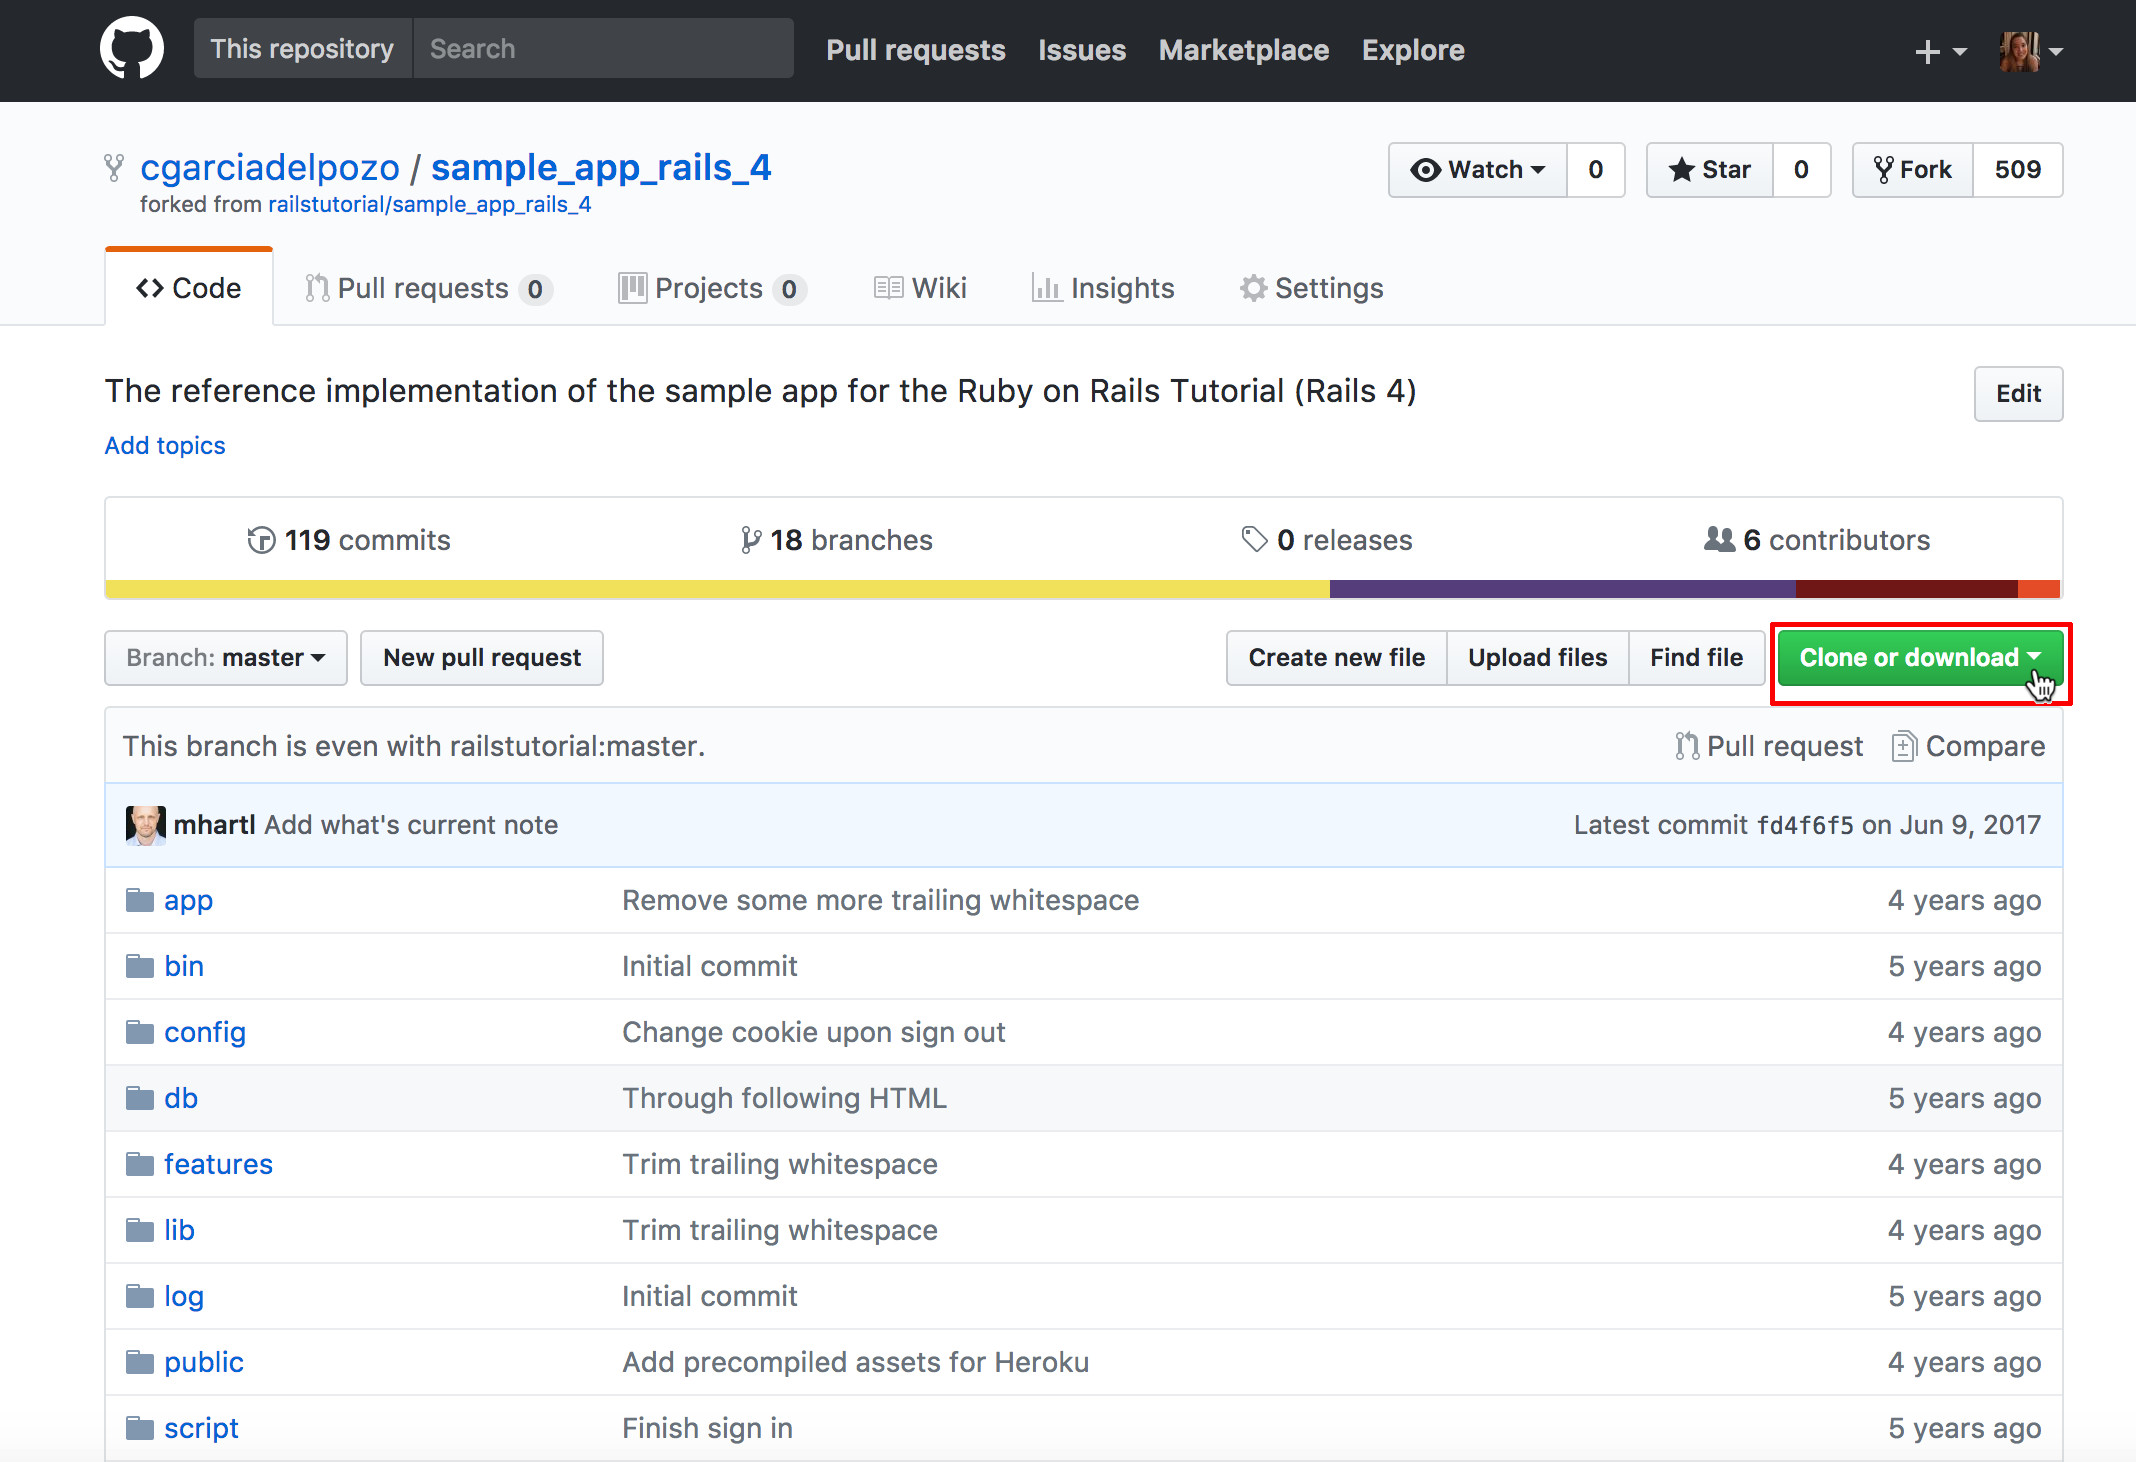
Task: Open Marketplace in top navigation
Action: coord(1243,50)
